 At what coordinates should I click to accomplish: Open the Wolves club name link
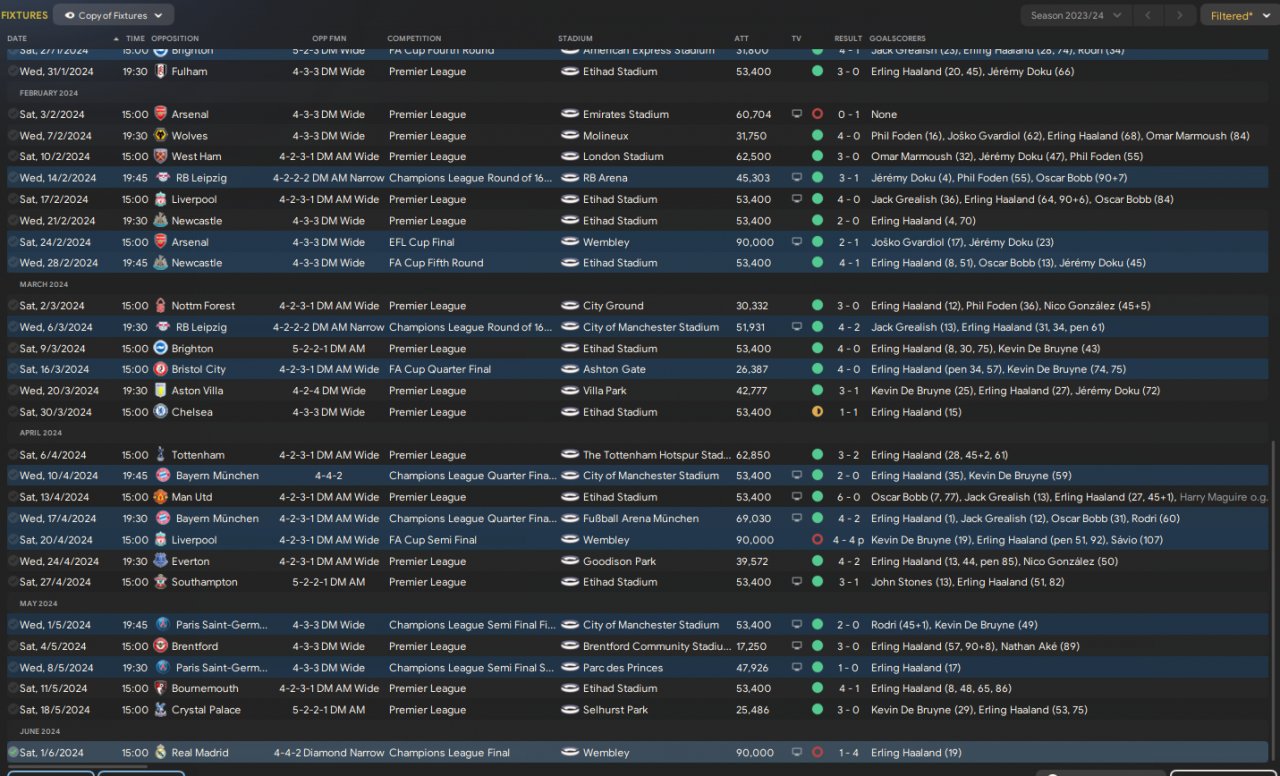coord(189,136)
